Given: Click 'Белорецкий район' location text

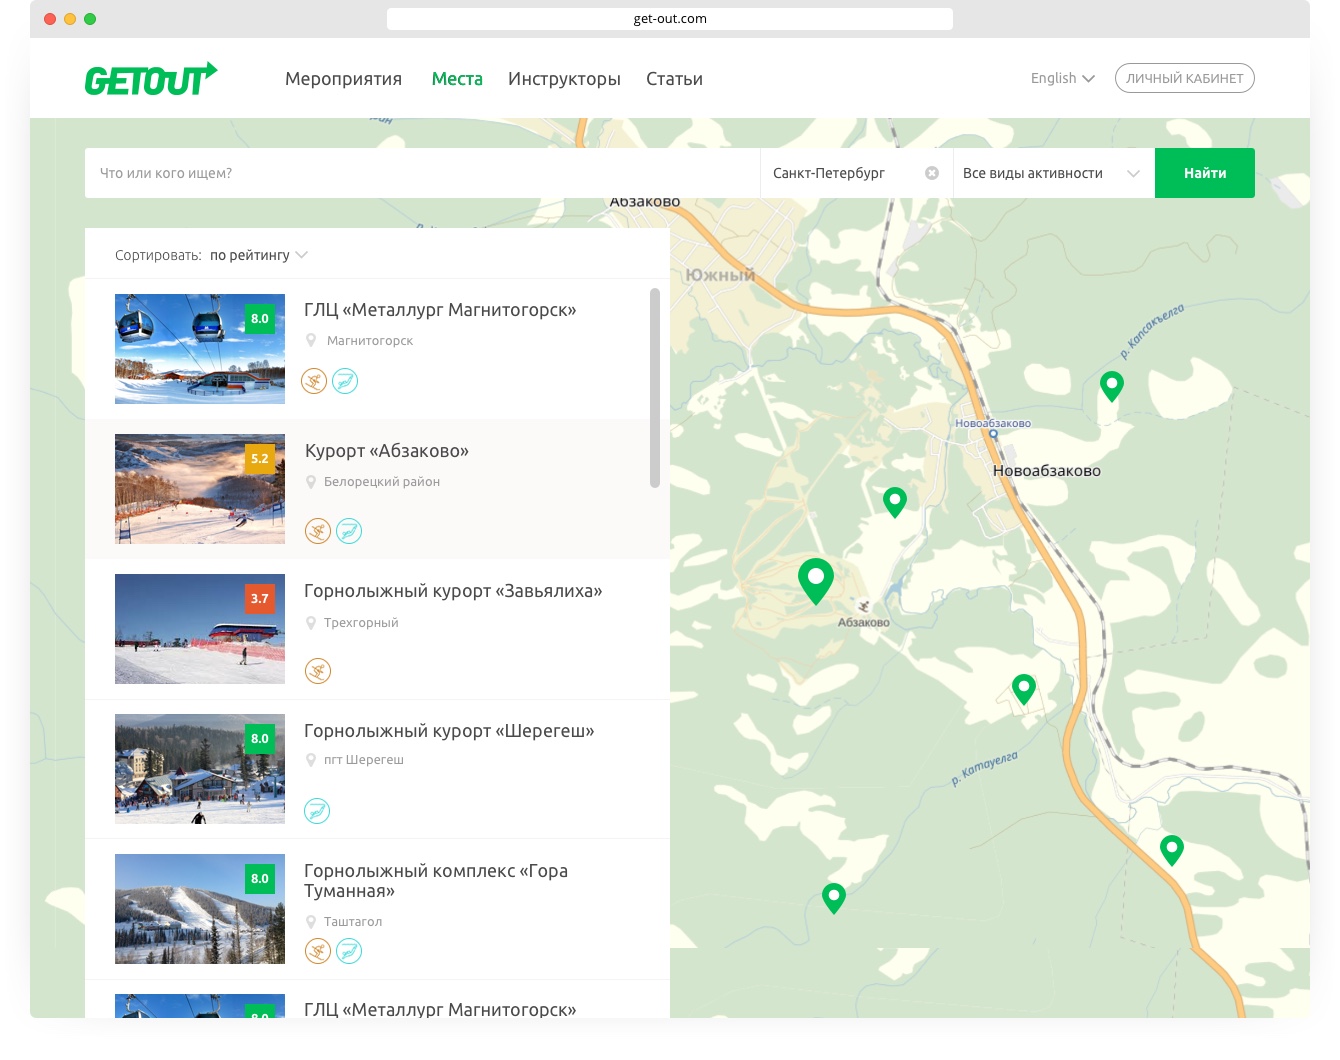Looking at the screenshot, I should [382, 482].
